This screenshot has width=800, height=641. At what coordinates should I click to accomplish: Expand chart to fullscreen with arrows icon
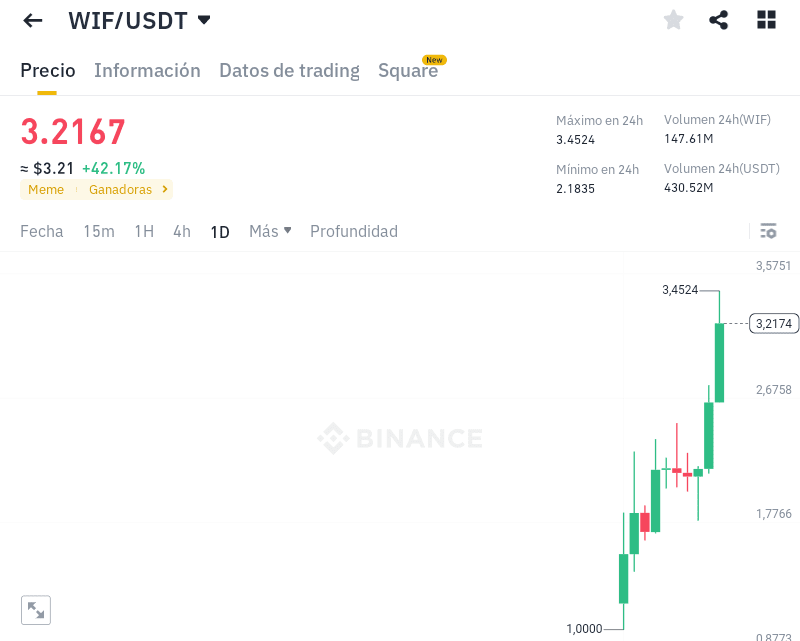[x=36, y=610]
